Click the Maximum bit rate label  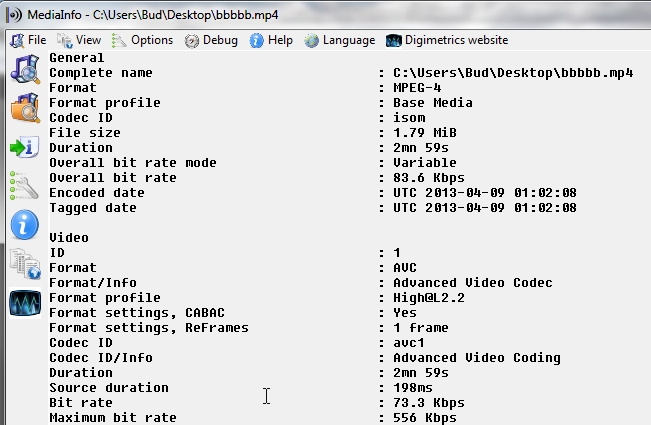click(x=113, y=418)
